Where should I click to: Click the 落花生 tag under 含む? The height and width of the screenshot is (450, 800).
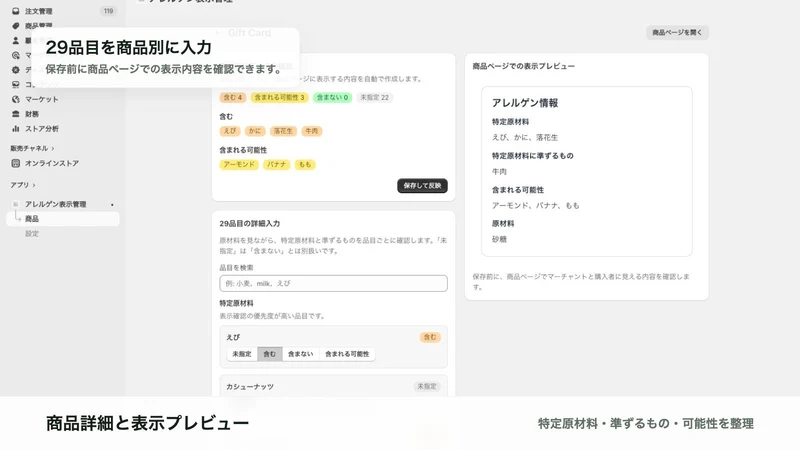pyautogui.click(x=283, y=131)
